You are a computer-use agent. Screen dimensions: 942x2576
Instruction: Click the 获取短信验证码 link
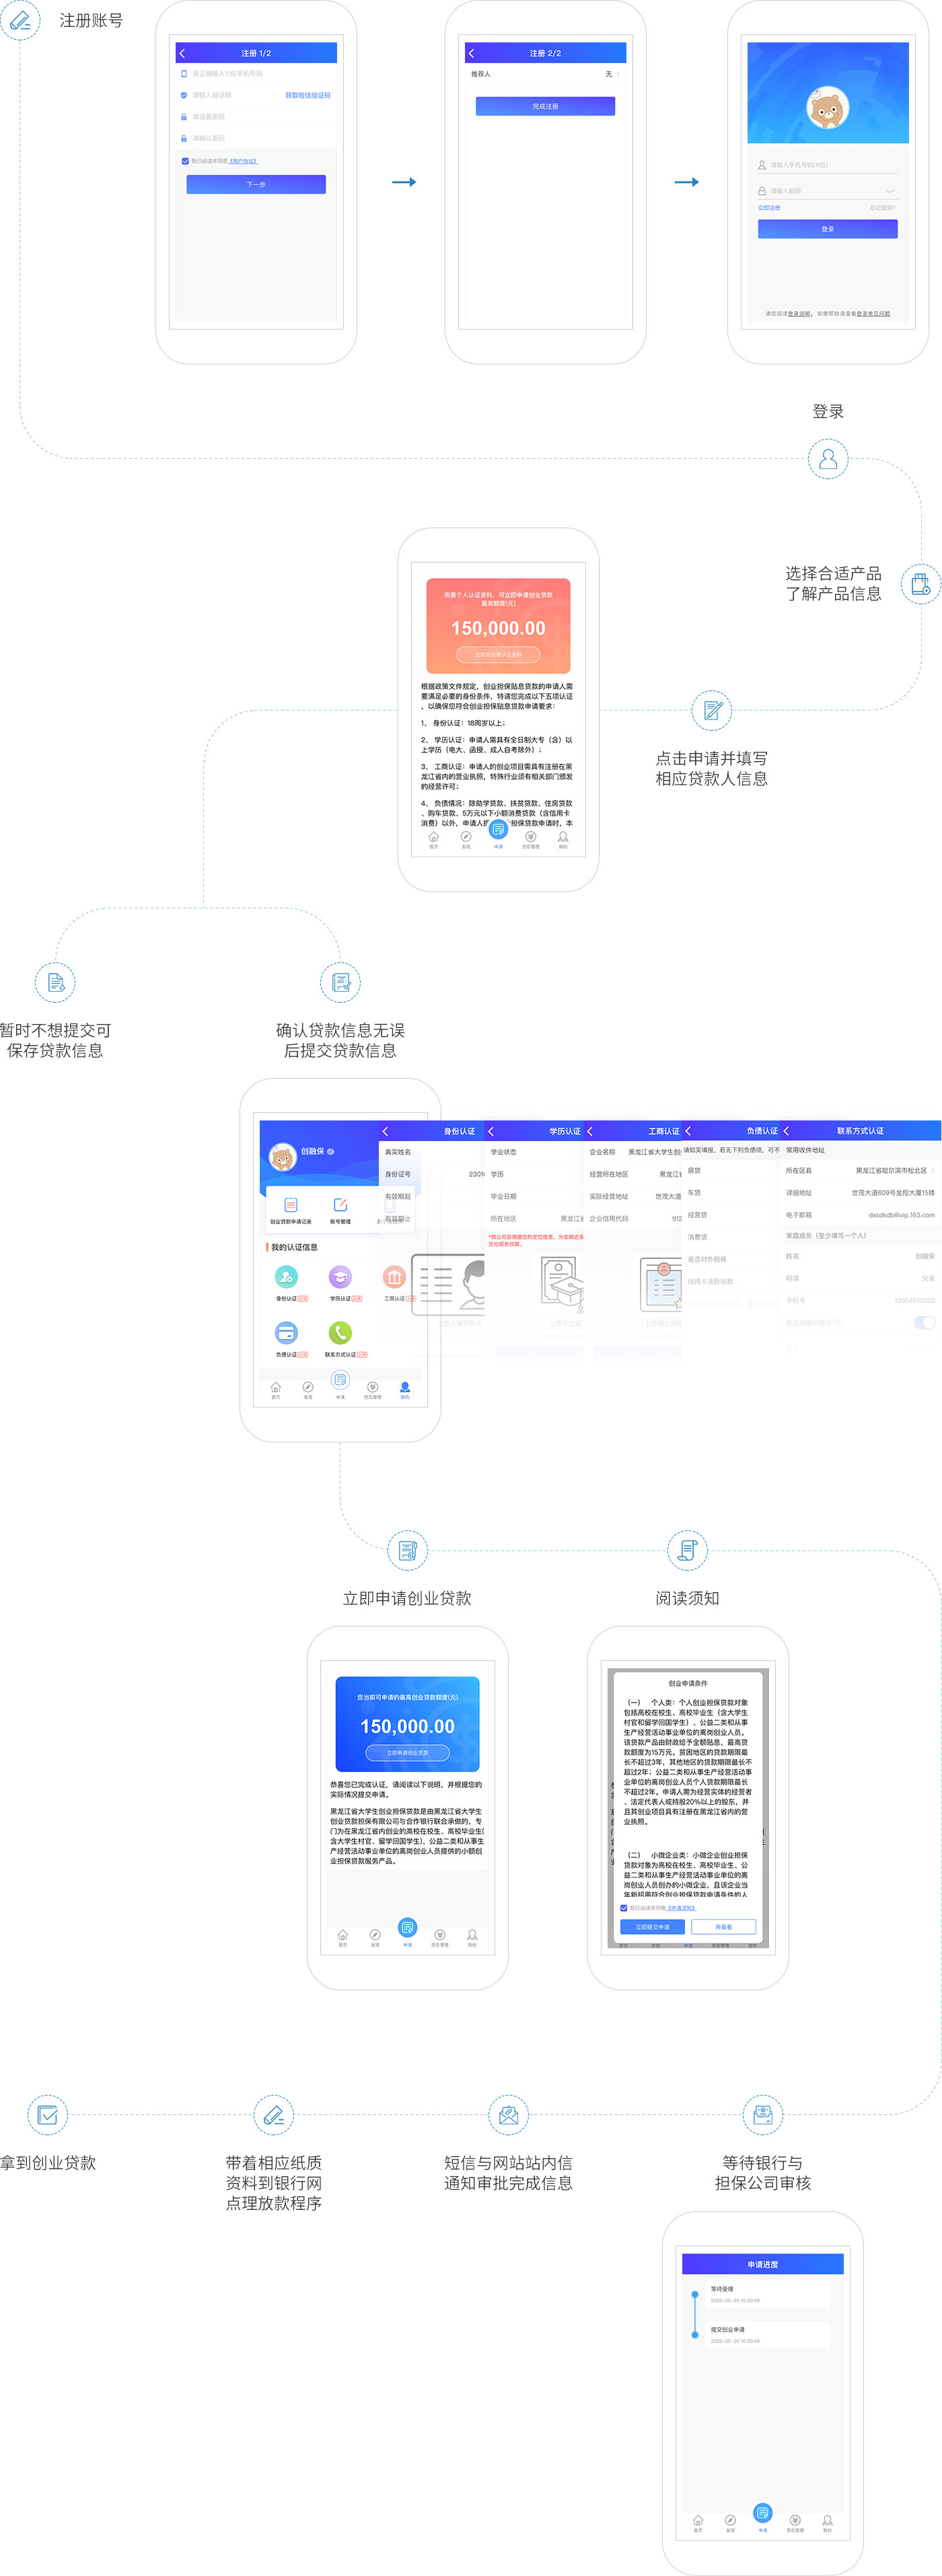click(x=307, y=95)
